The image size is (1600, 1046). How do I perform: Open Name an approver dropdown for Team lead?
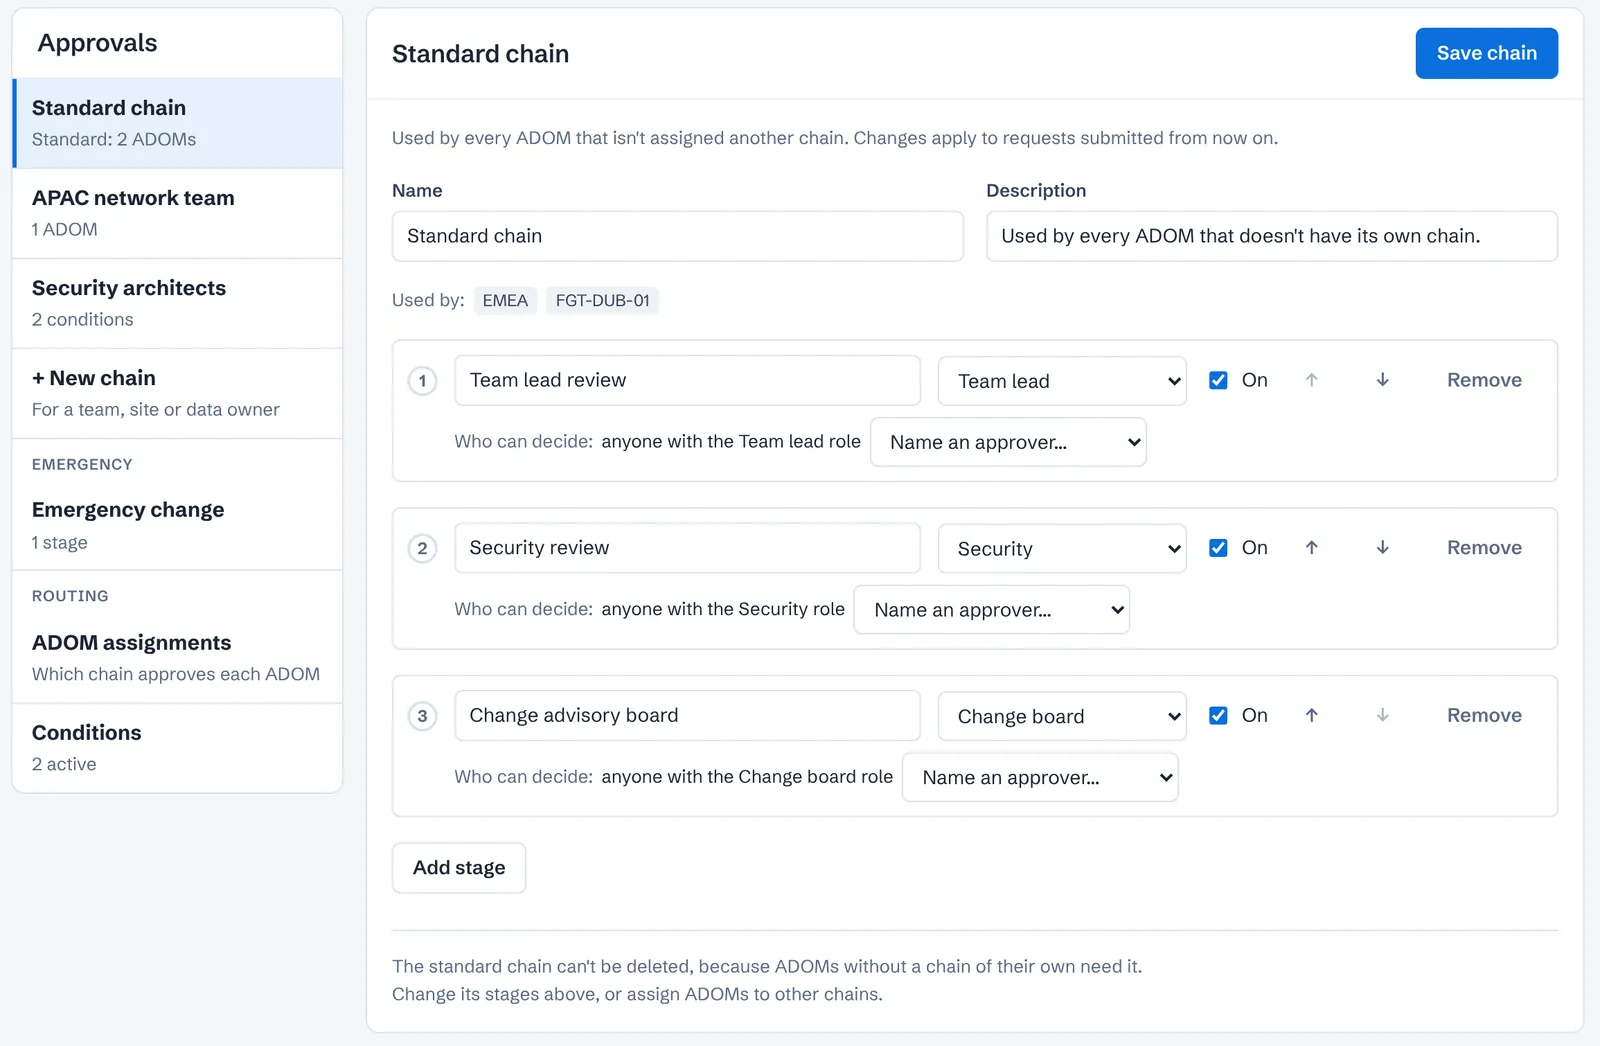pos(1008,442)
